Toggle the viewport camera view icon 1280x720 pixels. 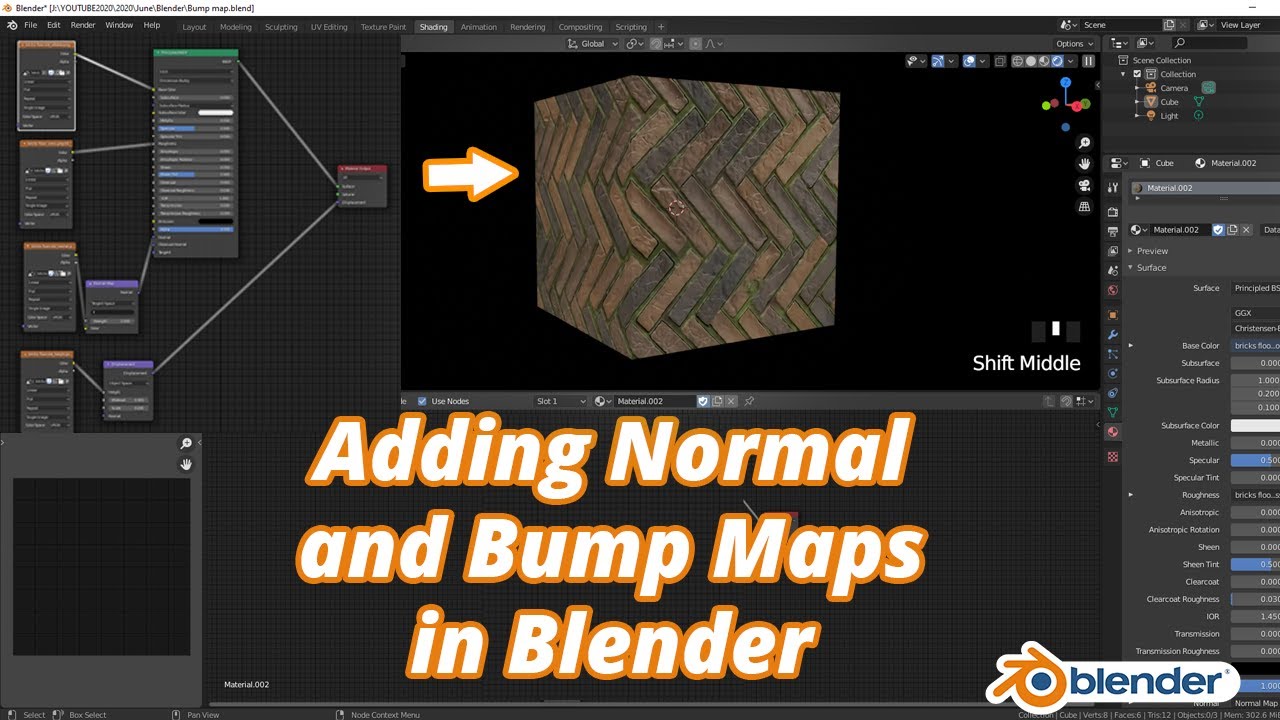point(1084,186)
